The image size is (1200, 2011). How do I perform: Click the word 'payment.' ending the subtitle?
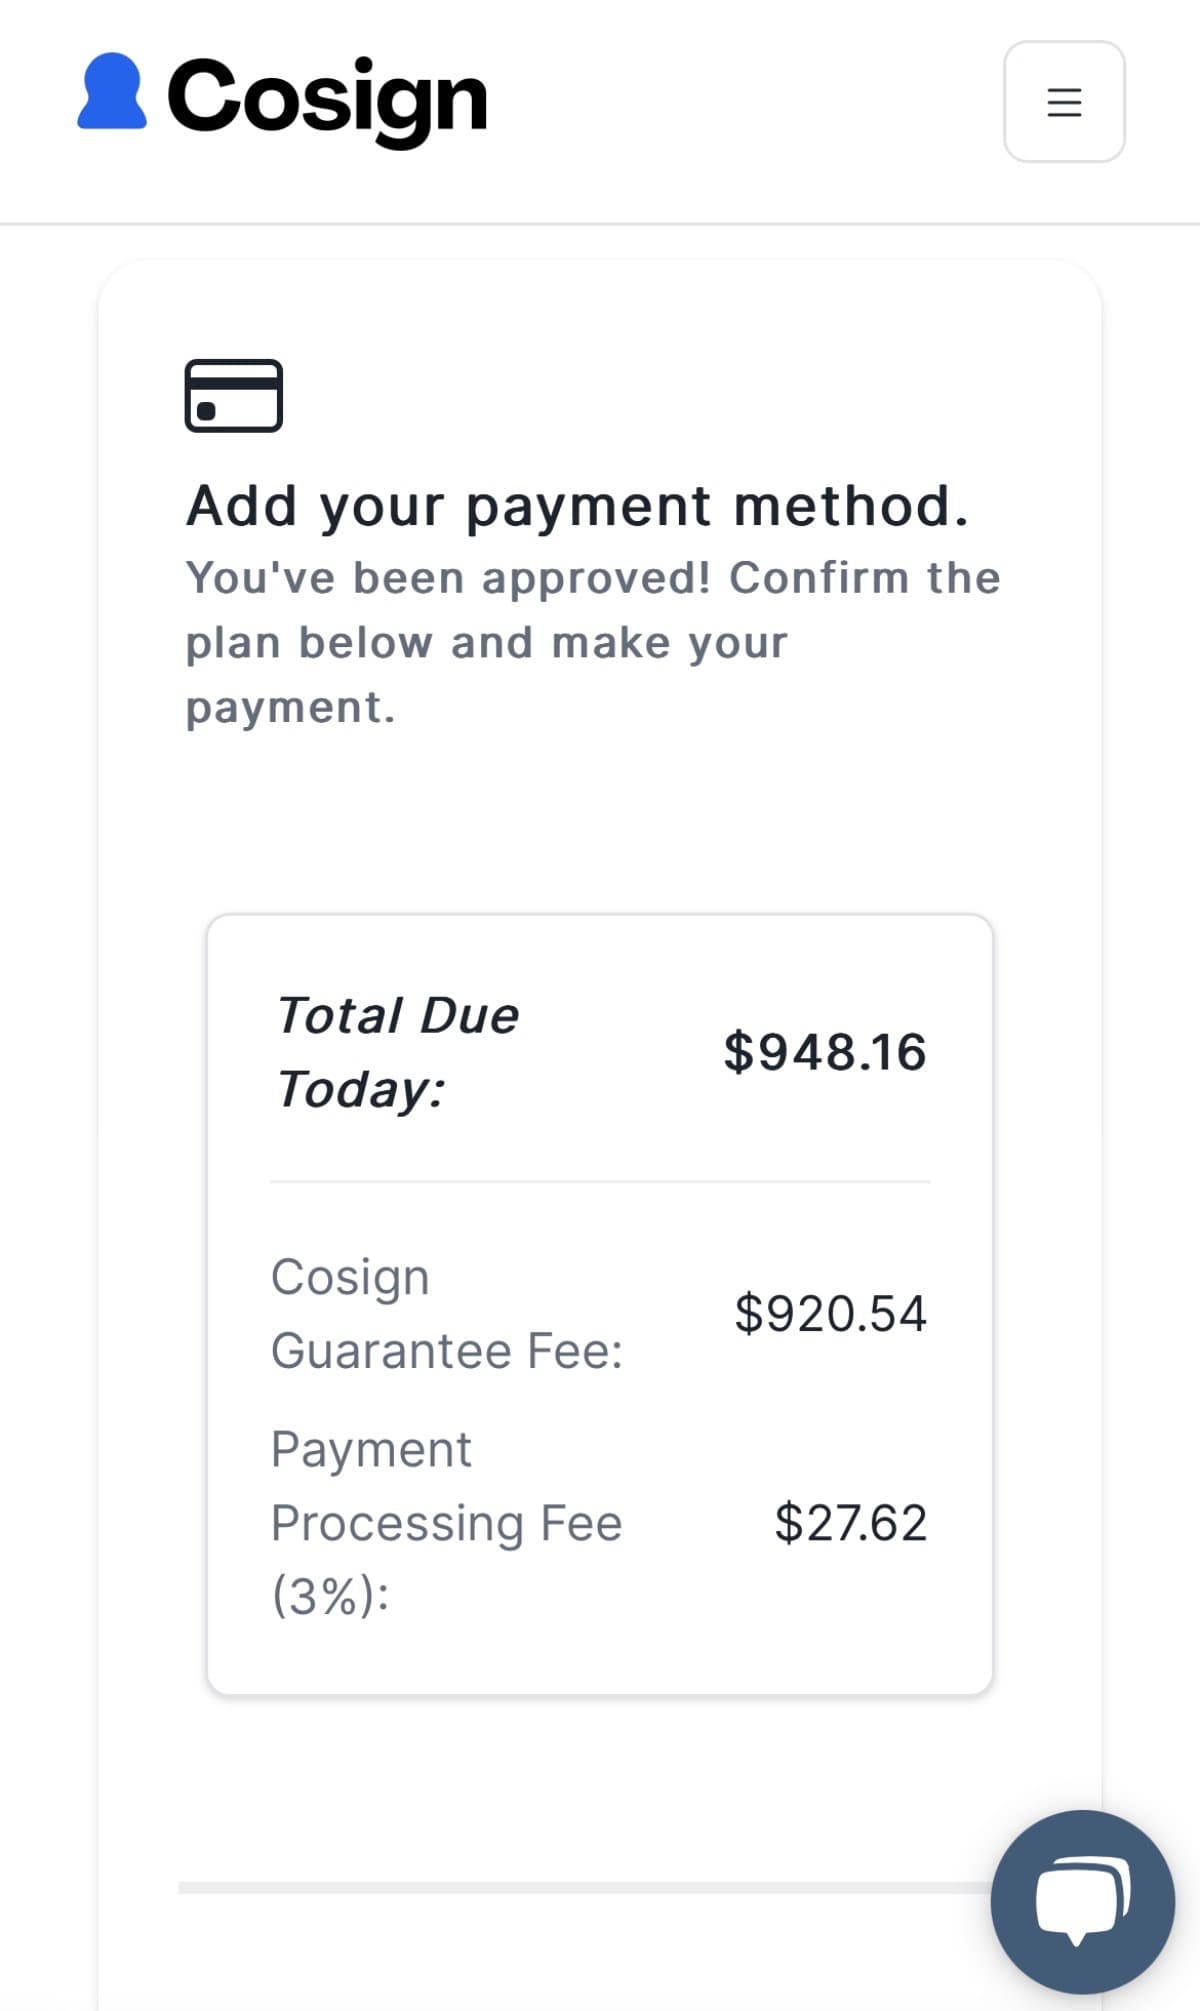291,707
